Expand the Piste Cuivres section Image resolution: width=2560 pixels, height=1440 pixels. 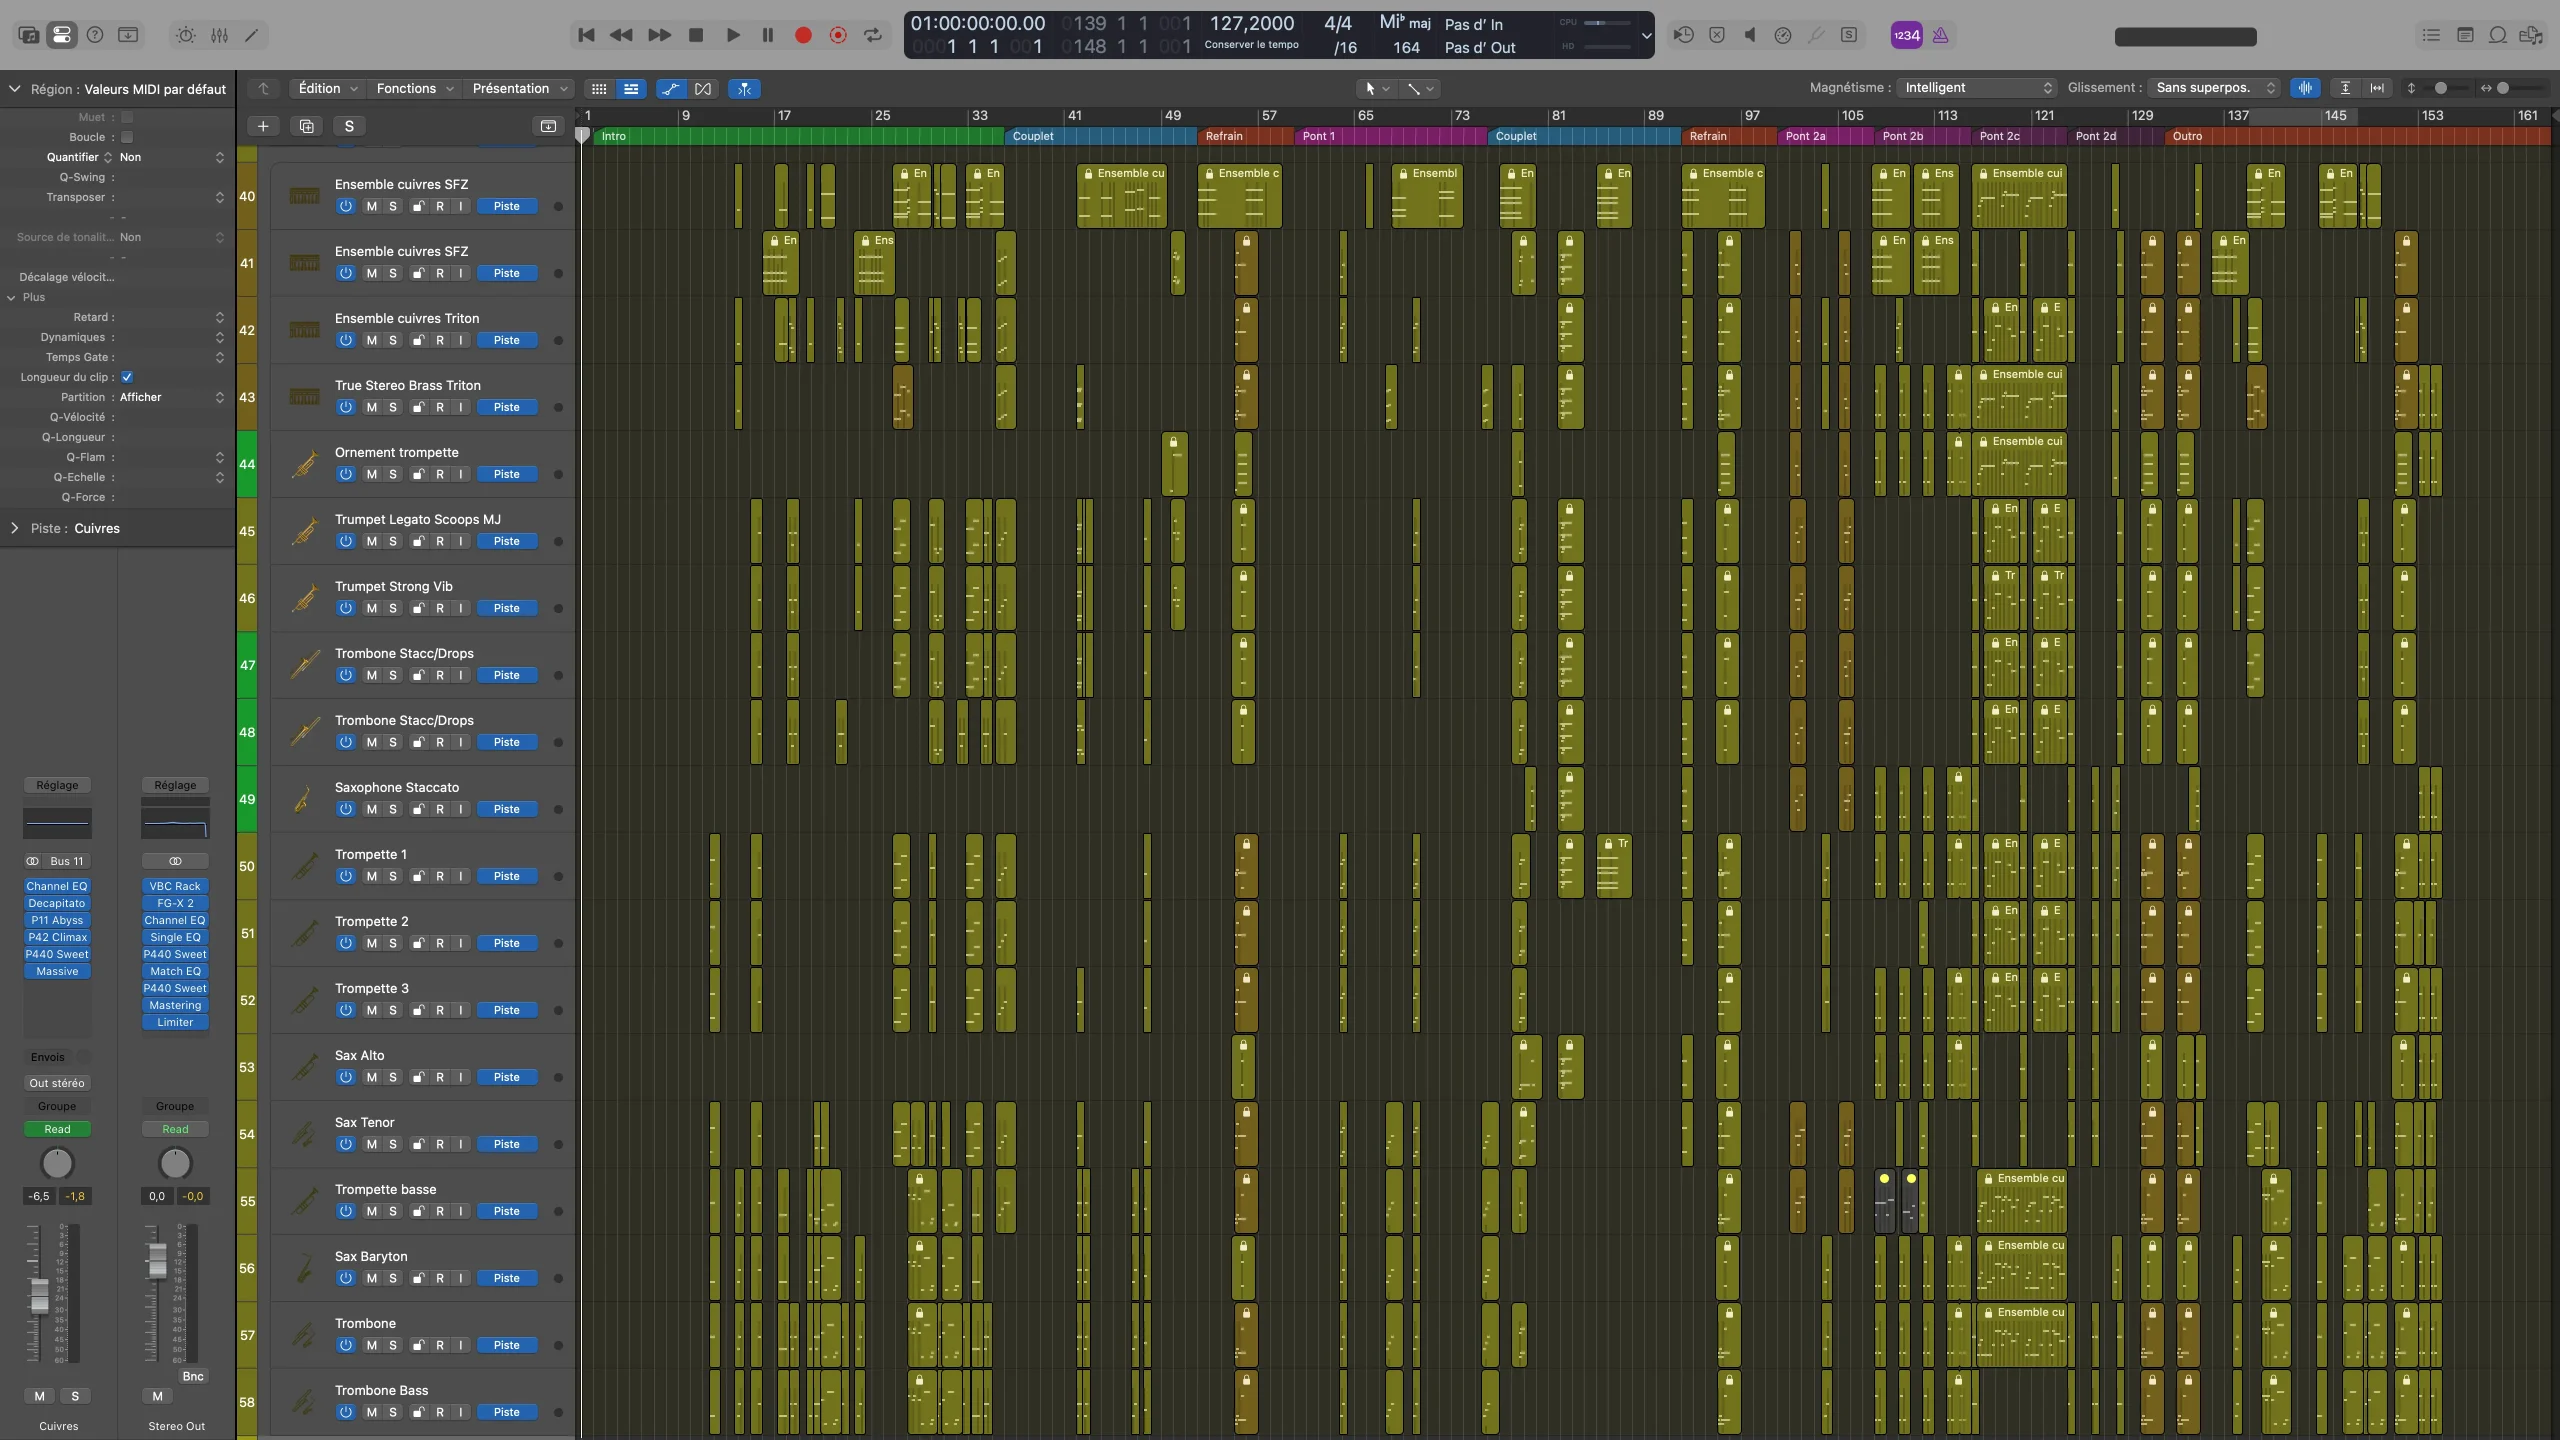coord(15,528)
